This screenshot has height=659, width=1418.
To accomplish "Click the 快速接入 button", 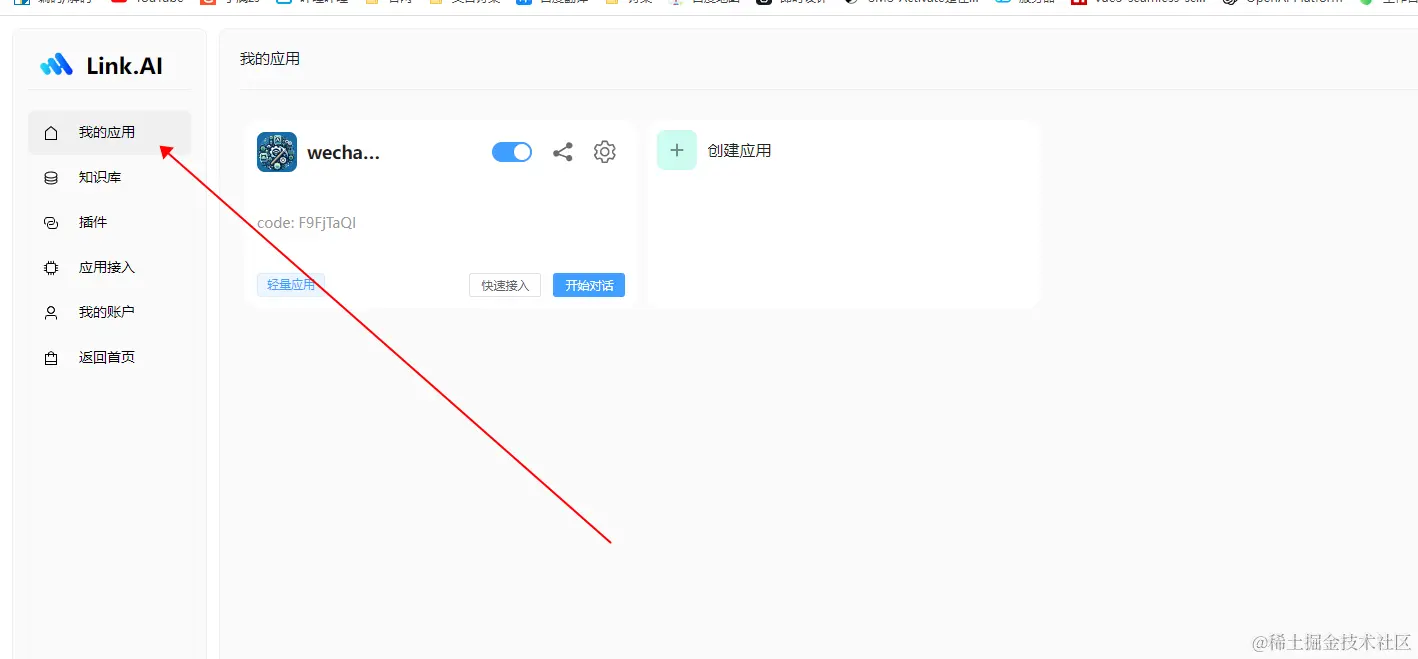I will (x=504, y=284).
